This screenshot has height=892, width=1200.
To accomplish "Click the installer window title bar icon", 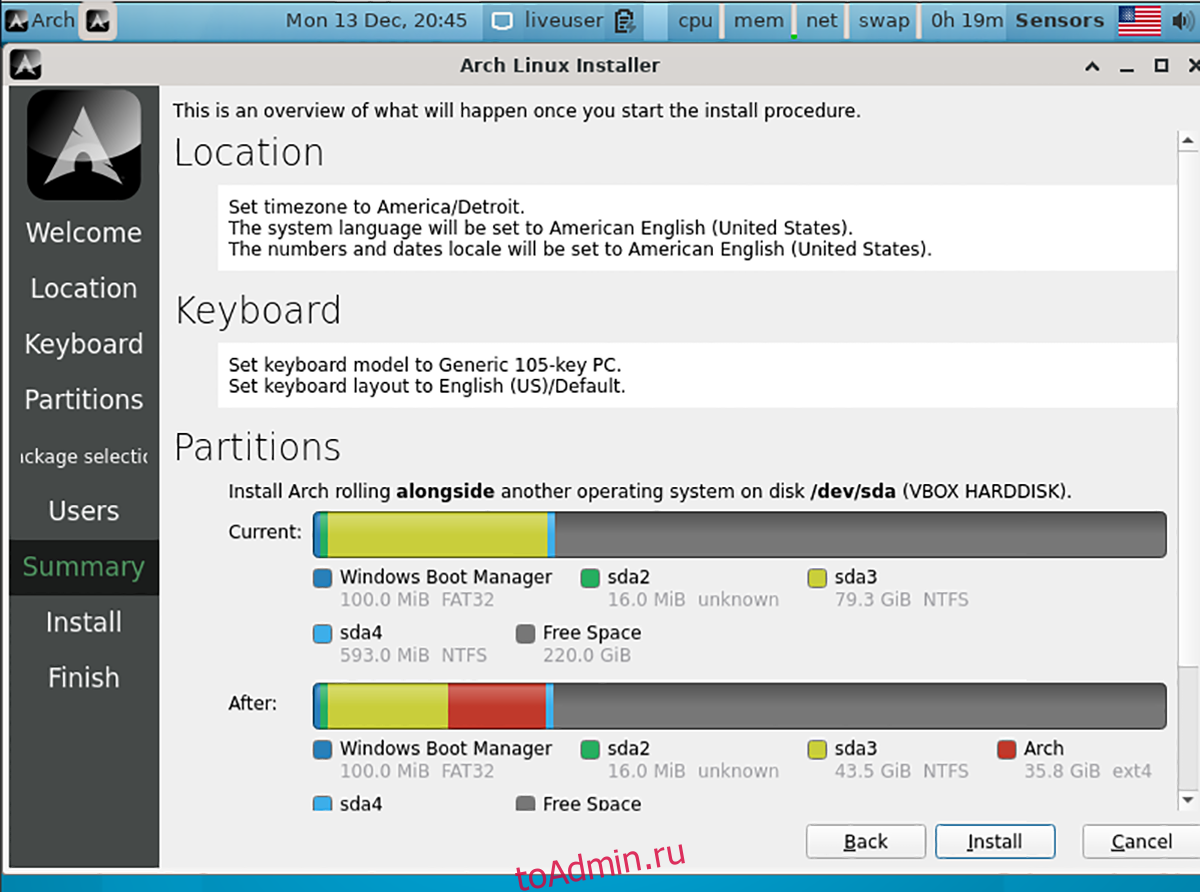I will (x=25, y=66).
